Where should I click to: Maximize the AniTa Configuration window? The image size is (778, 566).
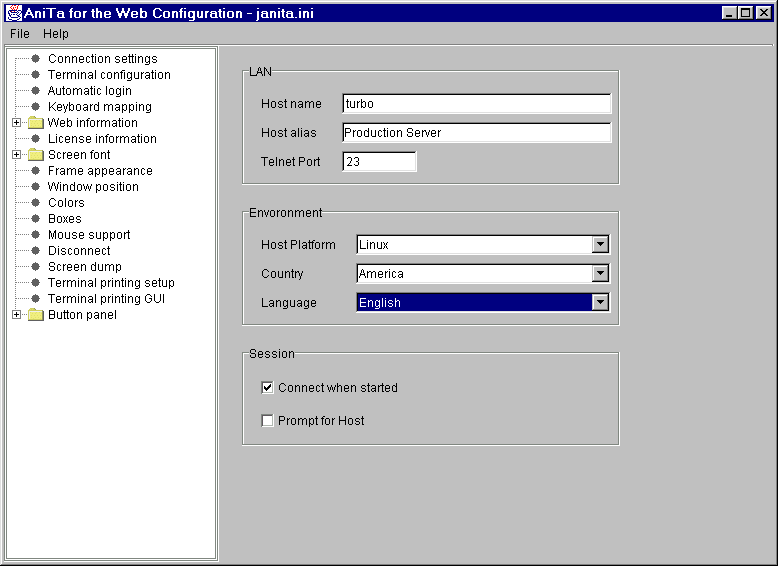(x=746, y=13)
